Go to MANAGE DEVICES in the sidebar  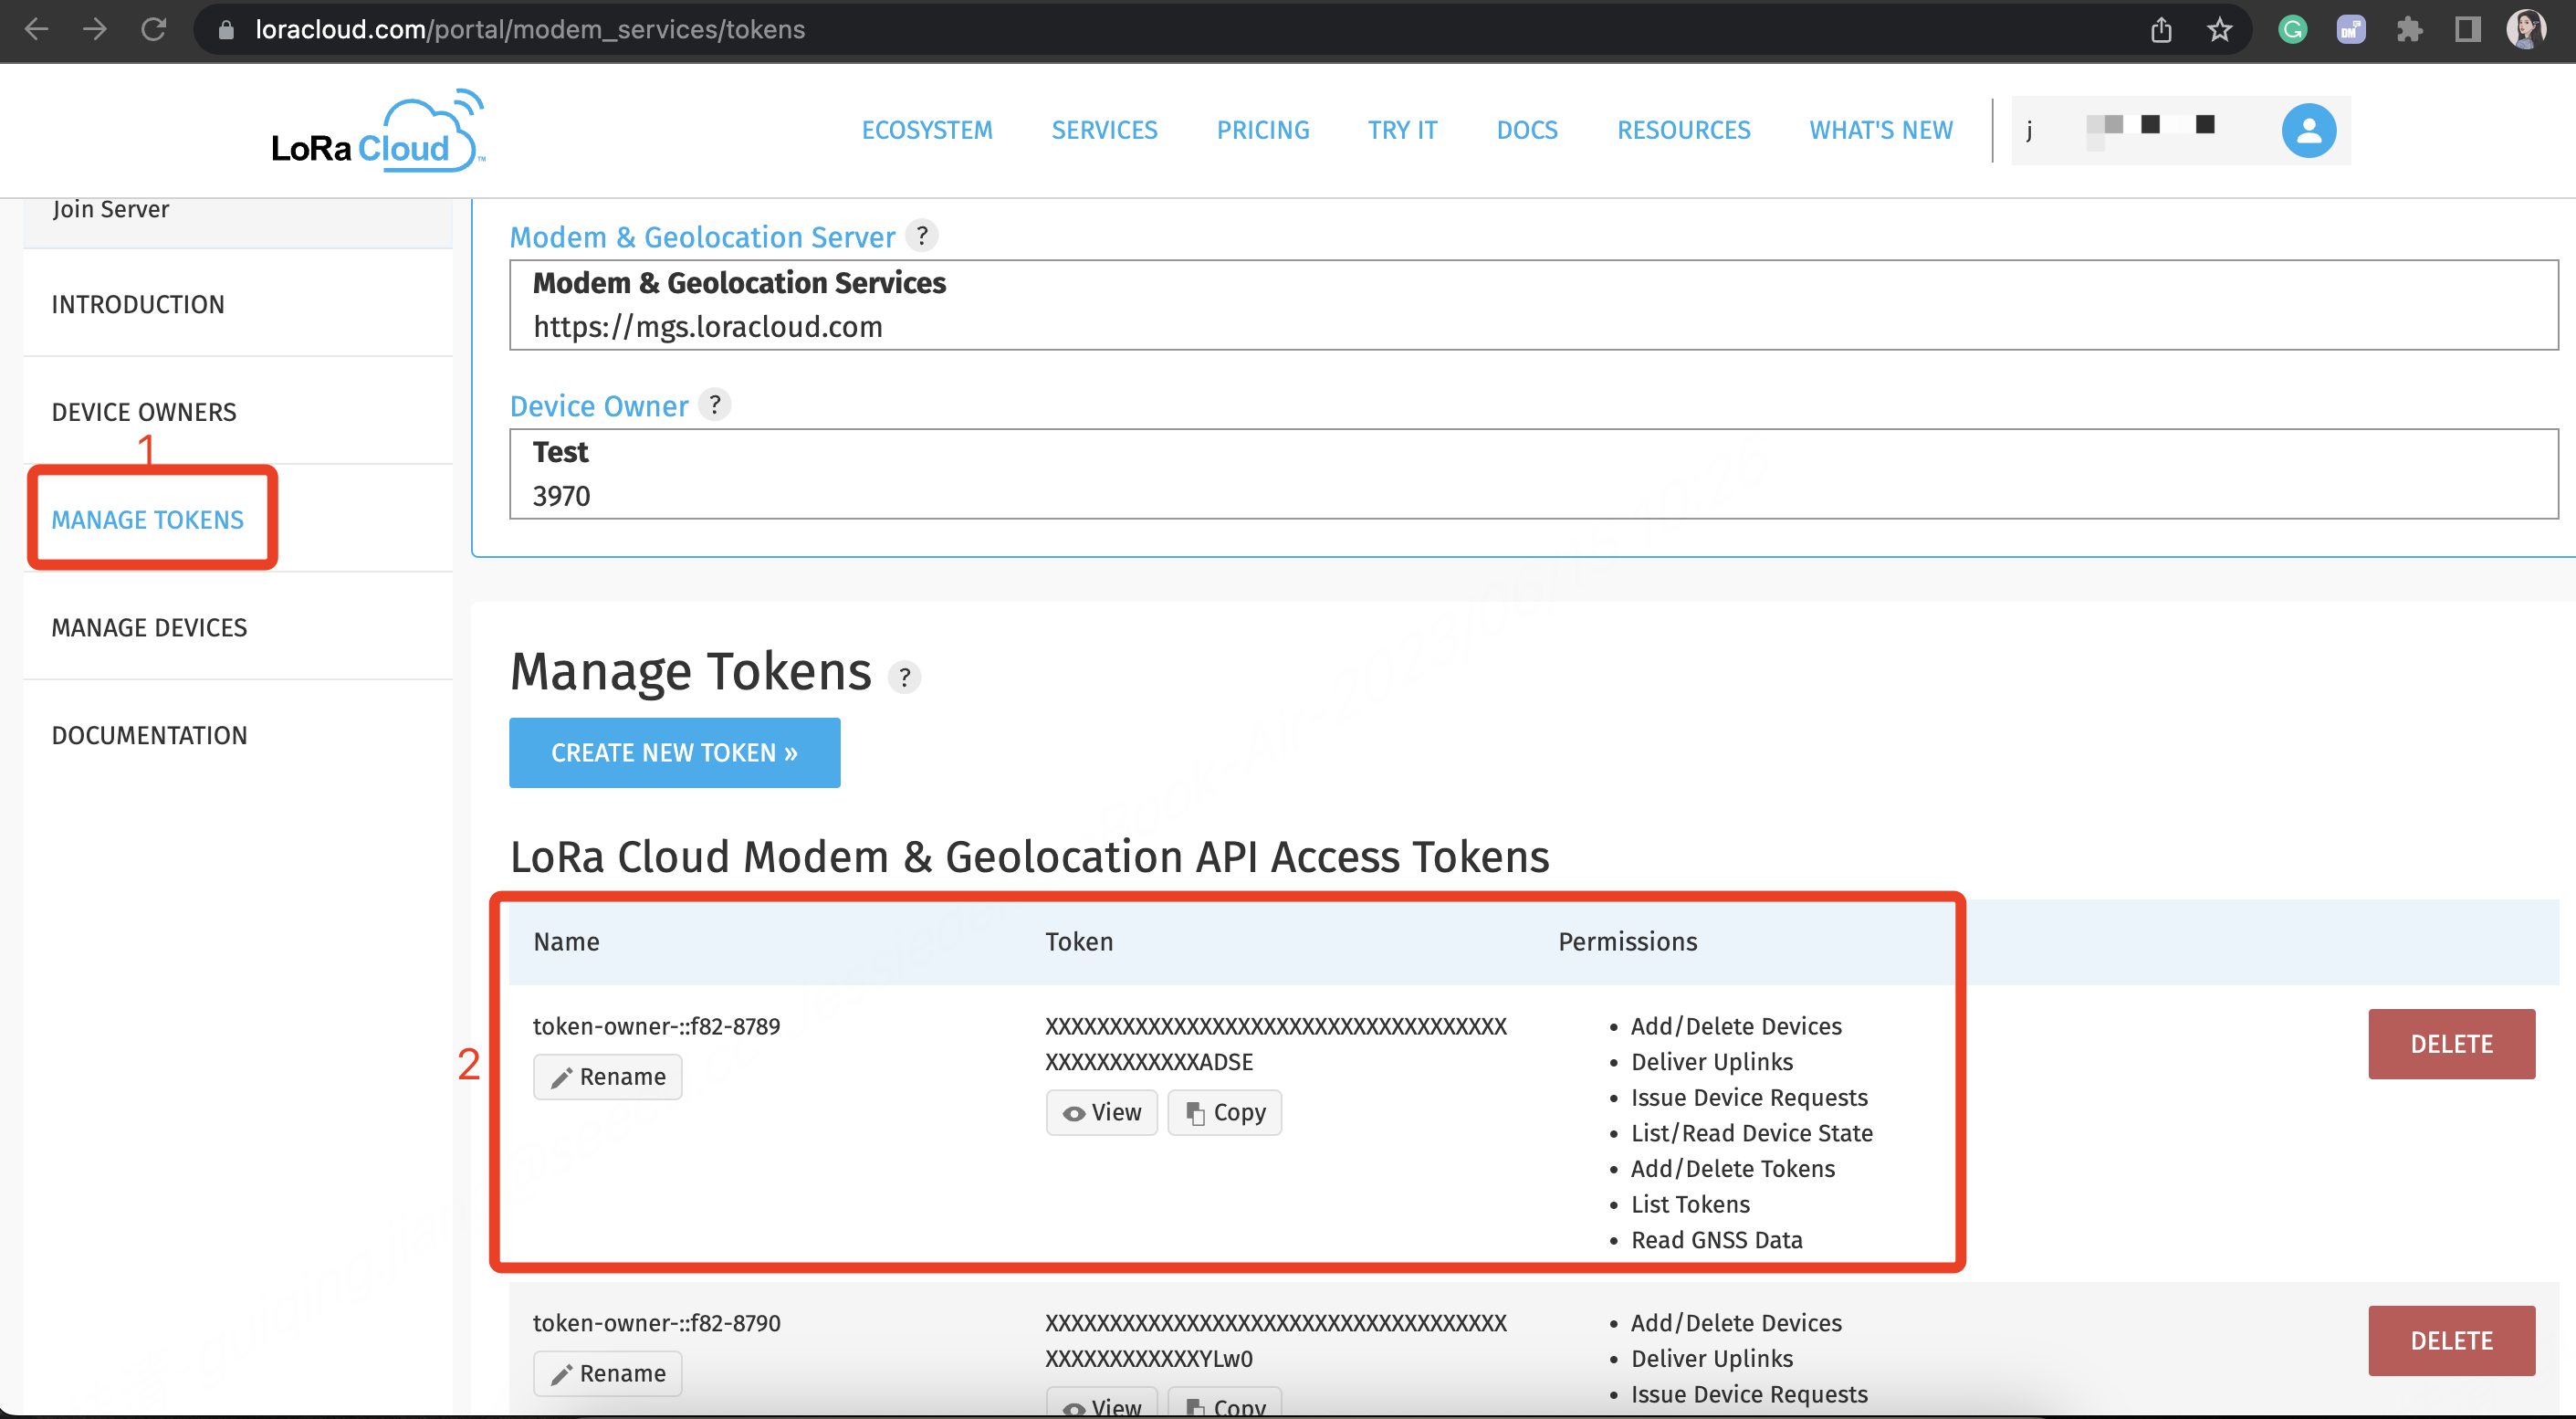[x=149, y=627]
